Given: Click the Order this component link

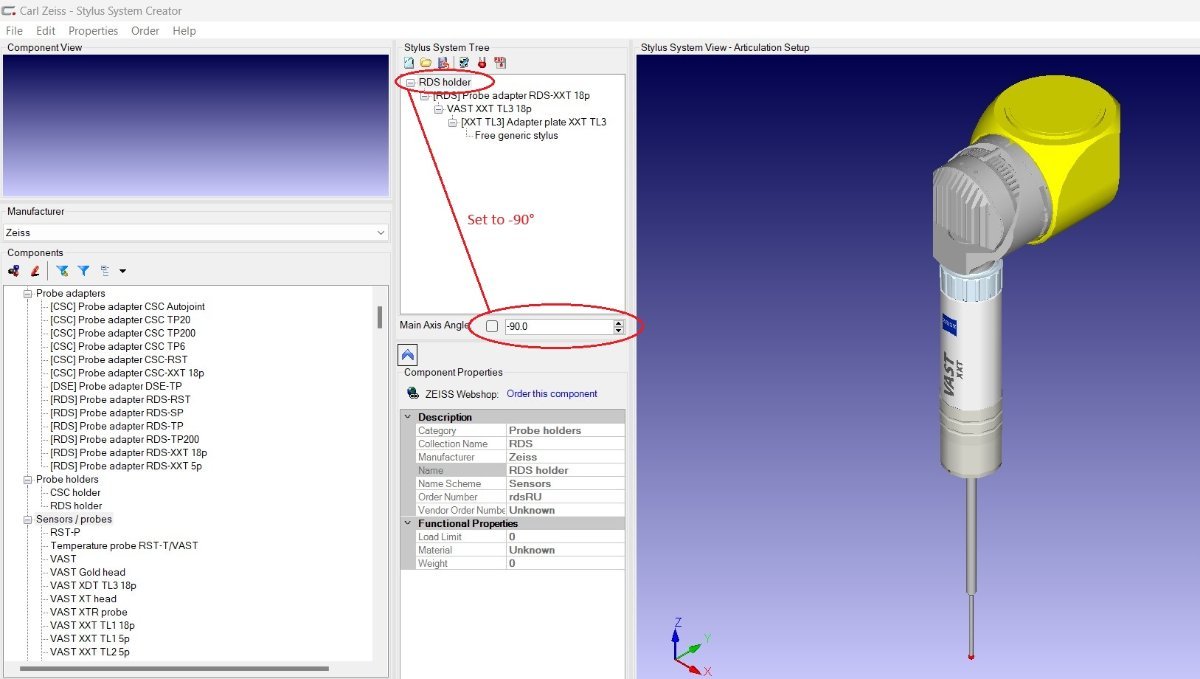Looking at the screenshot, I should 551,394.
